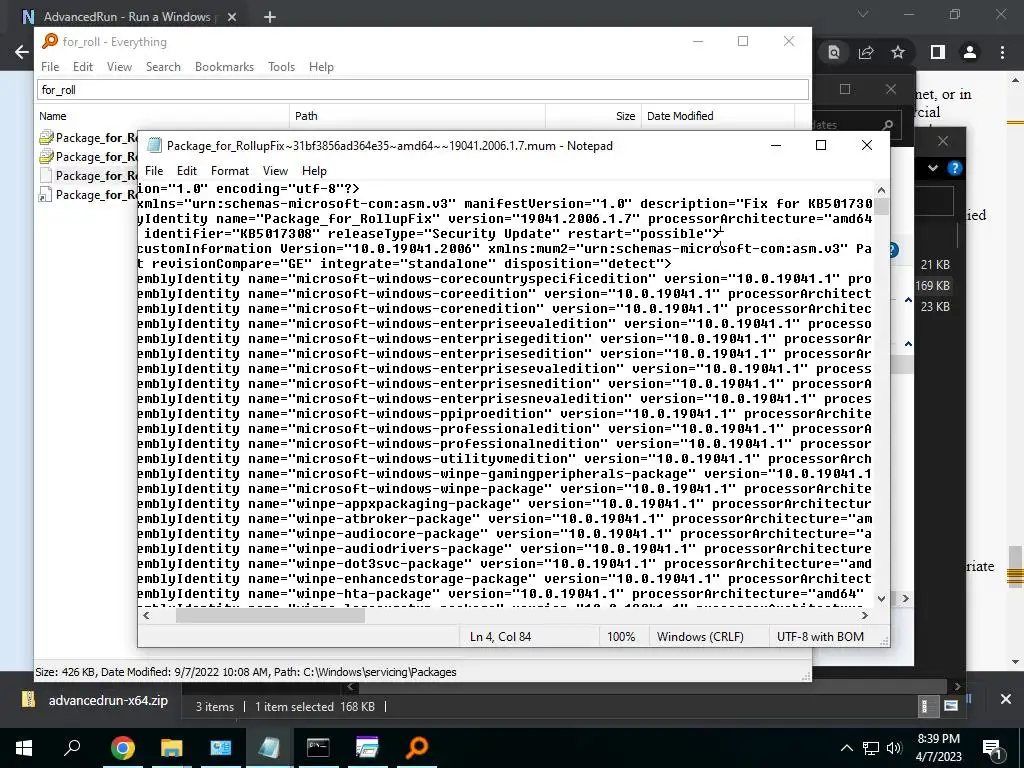The width and height of the screenshot is (1024, 768).
Task: Click the 100% zoom status indicator
Action: point(620,636)
